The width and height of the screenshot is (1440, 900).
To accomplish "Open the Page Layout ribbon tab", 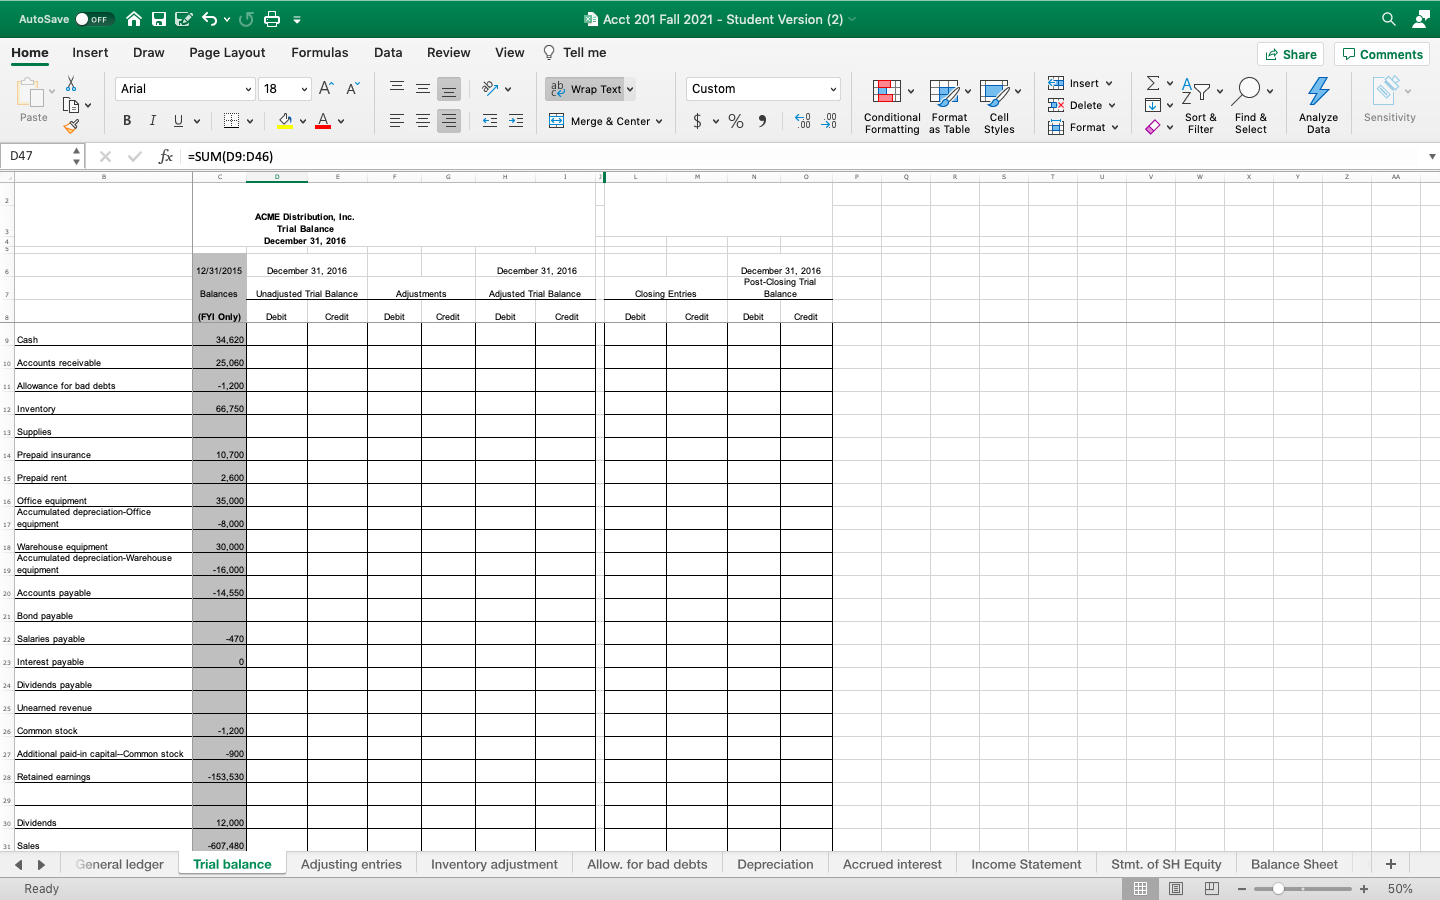I will pyautogui.click(x=227, y=53).
